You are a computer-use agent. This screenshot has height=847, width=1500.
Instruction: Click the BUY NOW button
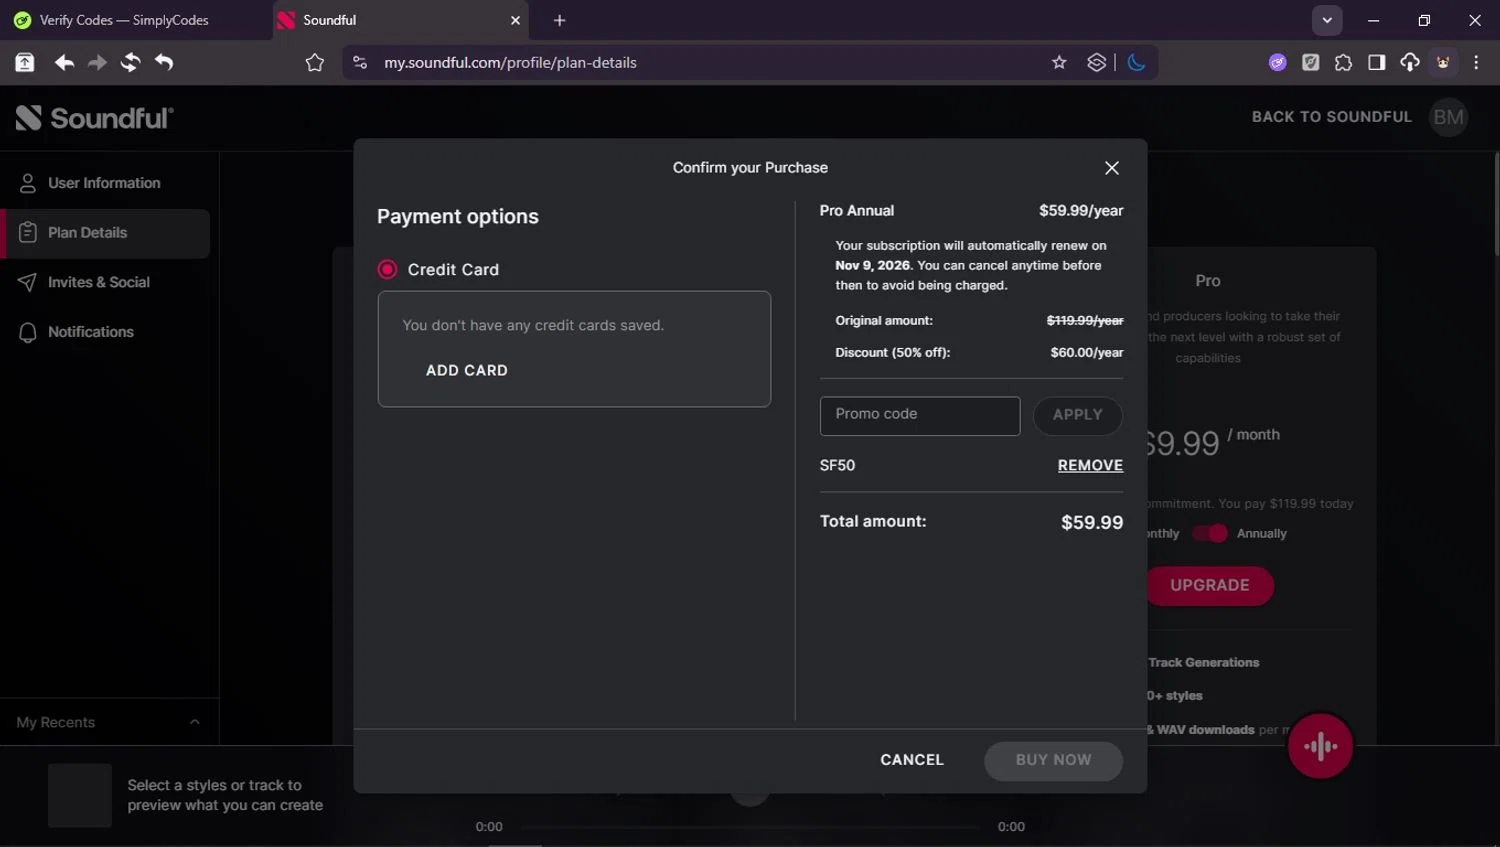coord(1053,760)
